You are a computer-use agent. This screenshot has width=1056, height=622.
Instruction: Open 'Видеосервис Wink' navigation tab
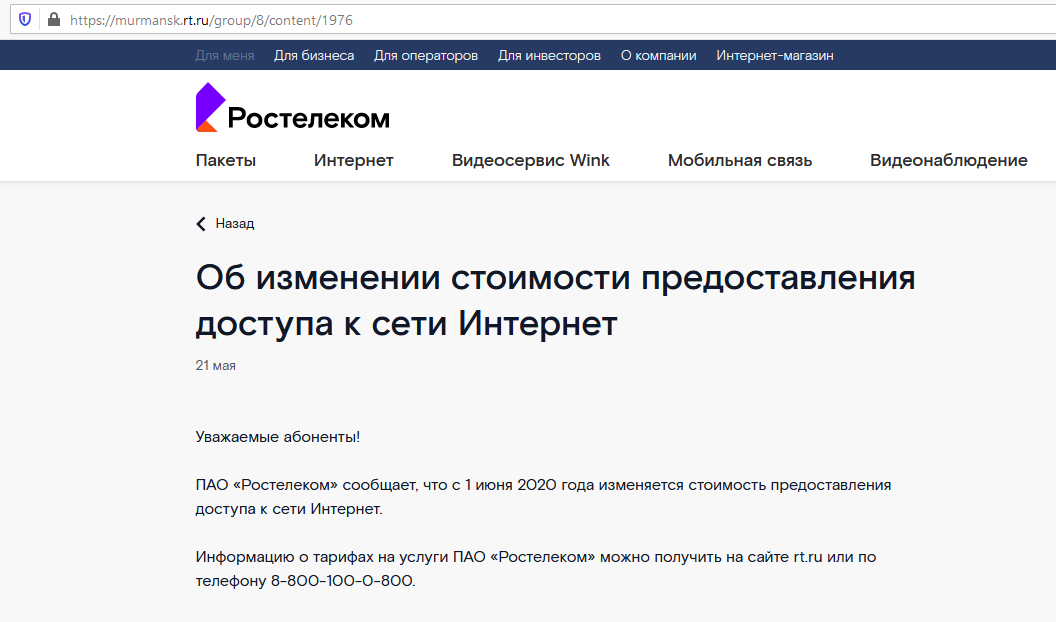click(531, 160)
